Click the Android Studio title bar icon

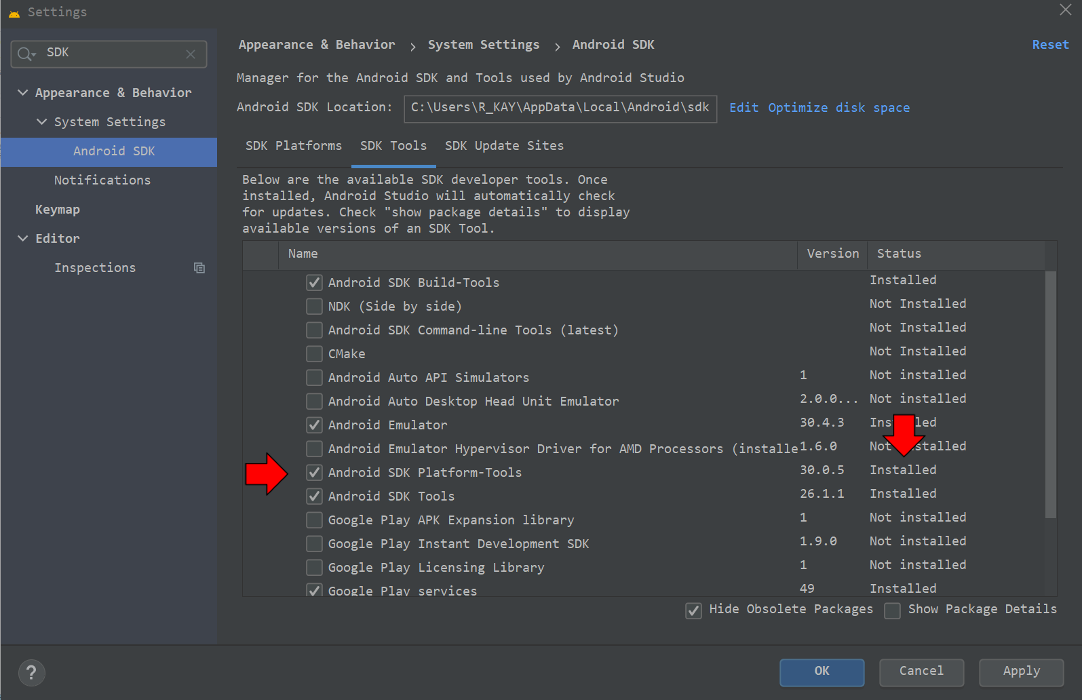13,12
